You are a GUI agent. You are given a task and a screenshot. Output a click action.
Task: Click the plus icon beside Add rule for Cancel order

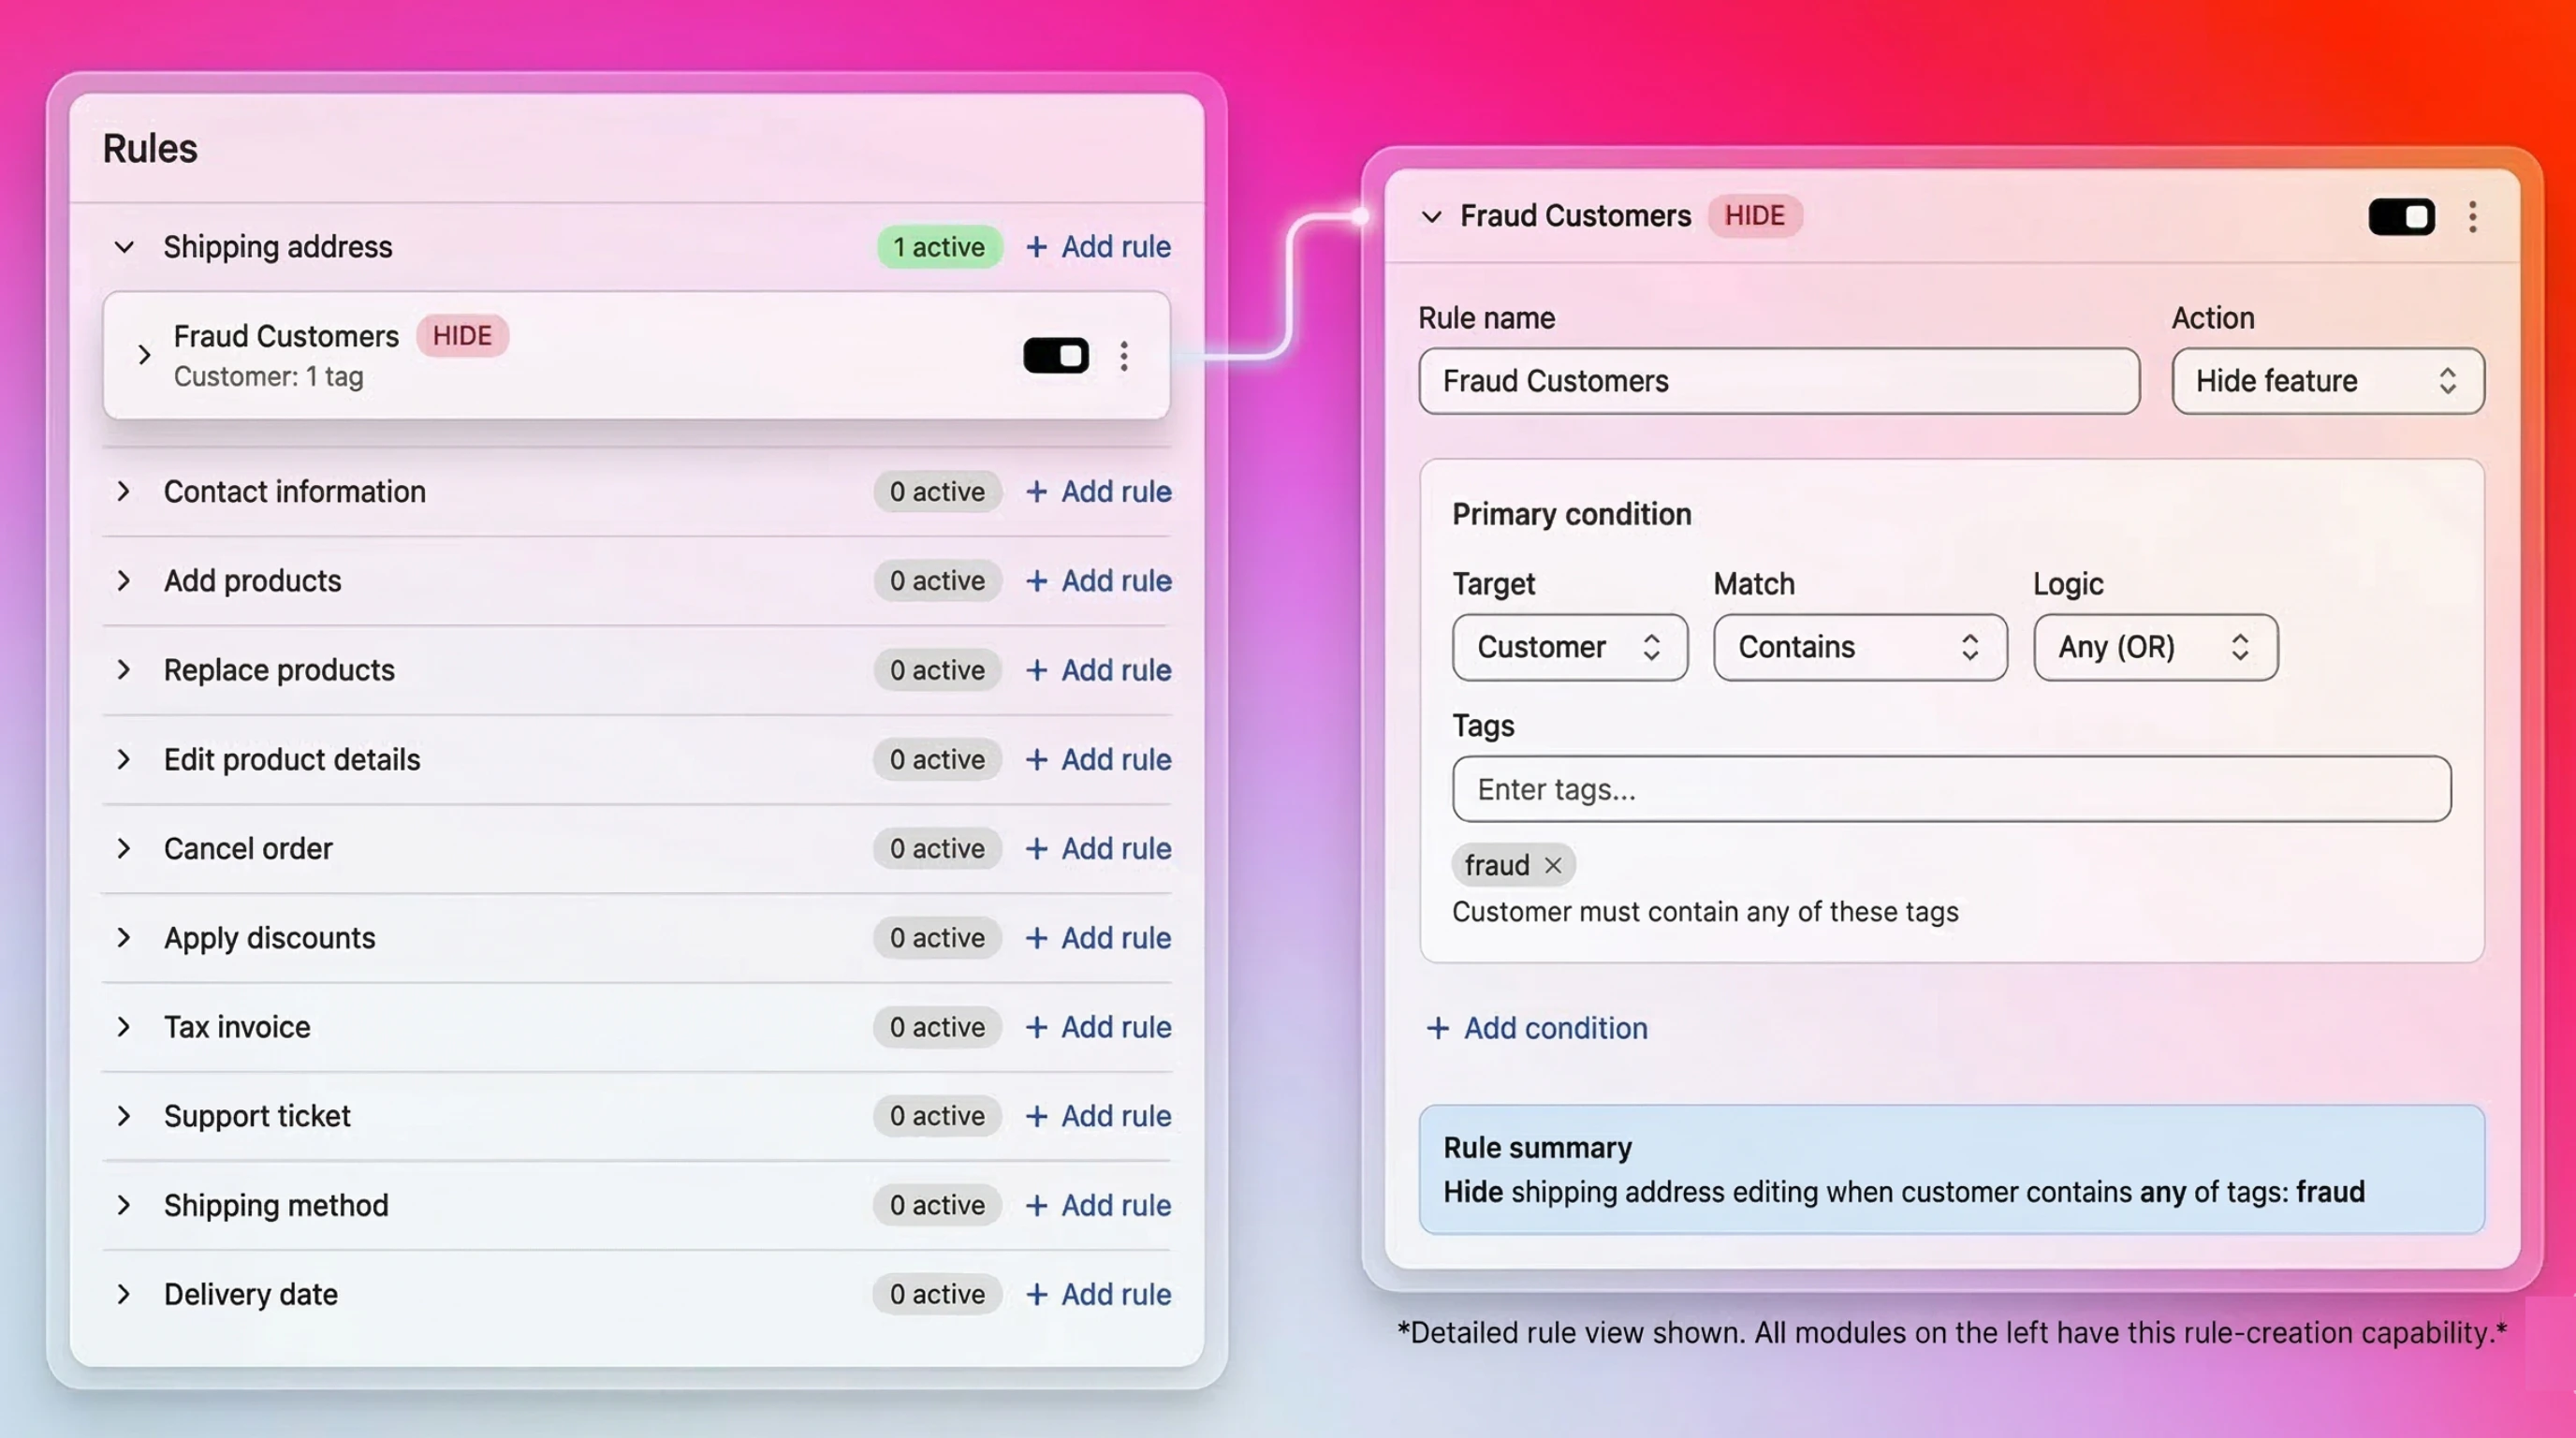1037,848
